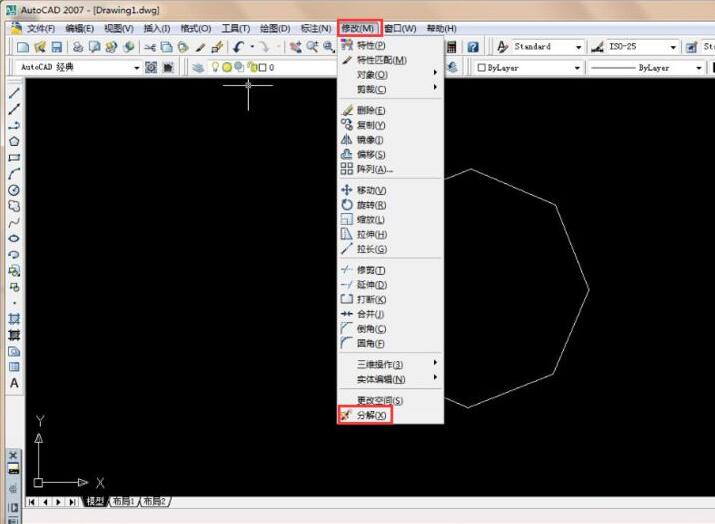Open the 工具(T) menu

coord(236,28)
